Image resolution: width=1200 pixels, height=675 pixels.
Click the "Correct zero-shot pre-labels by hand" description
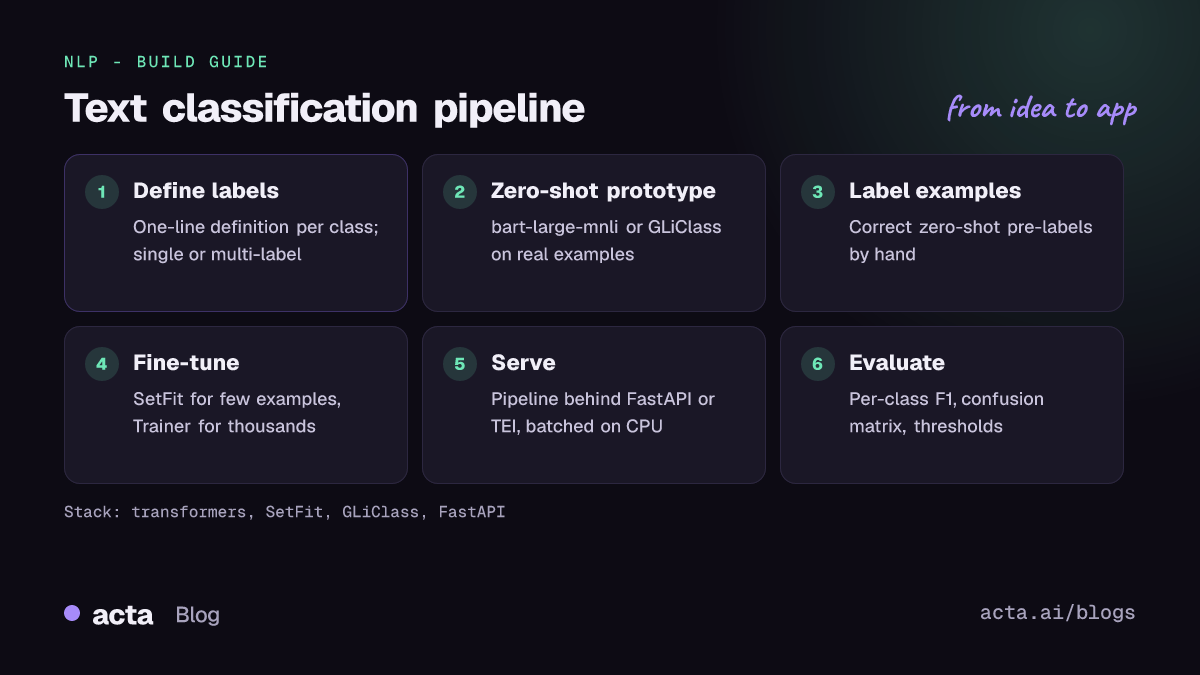(x=971, y=241)
